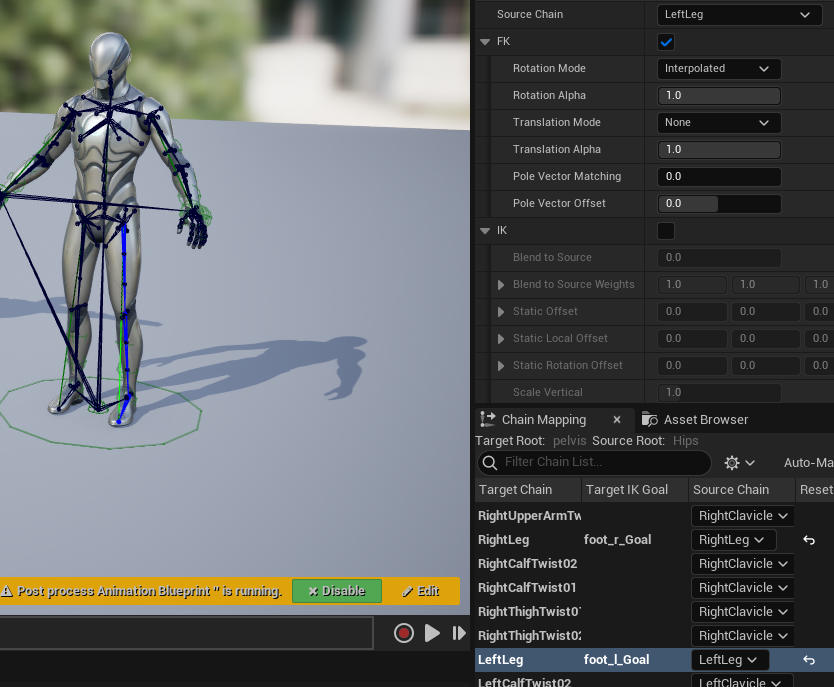The image size is (834, 687).
Task: Click the Scale Vertical value field
Action: (x=719, y=392)
